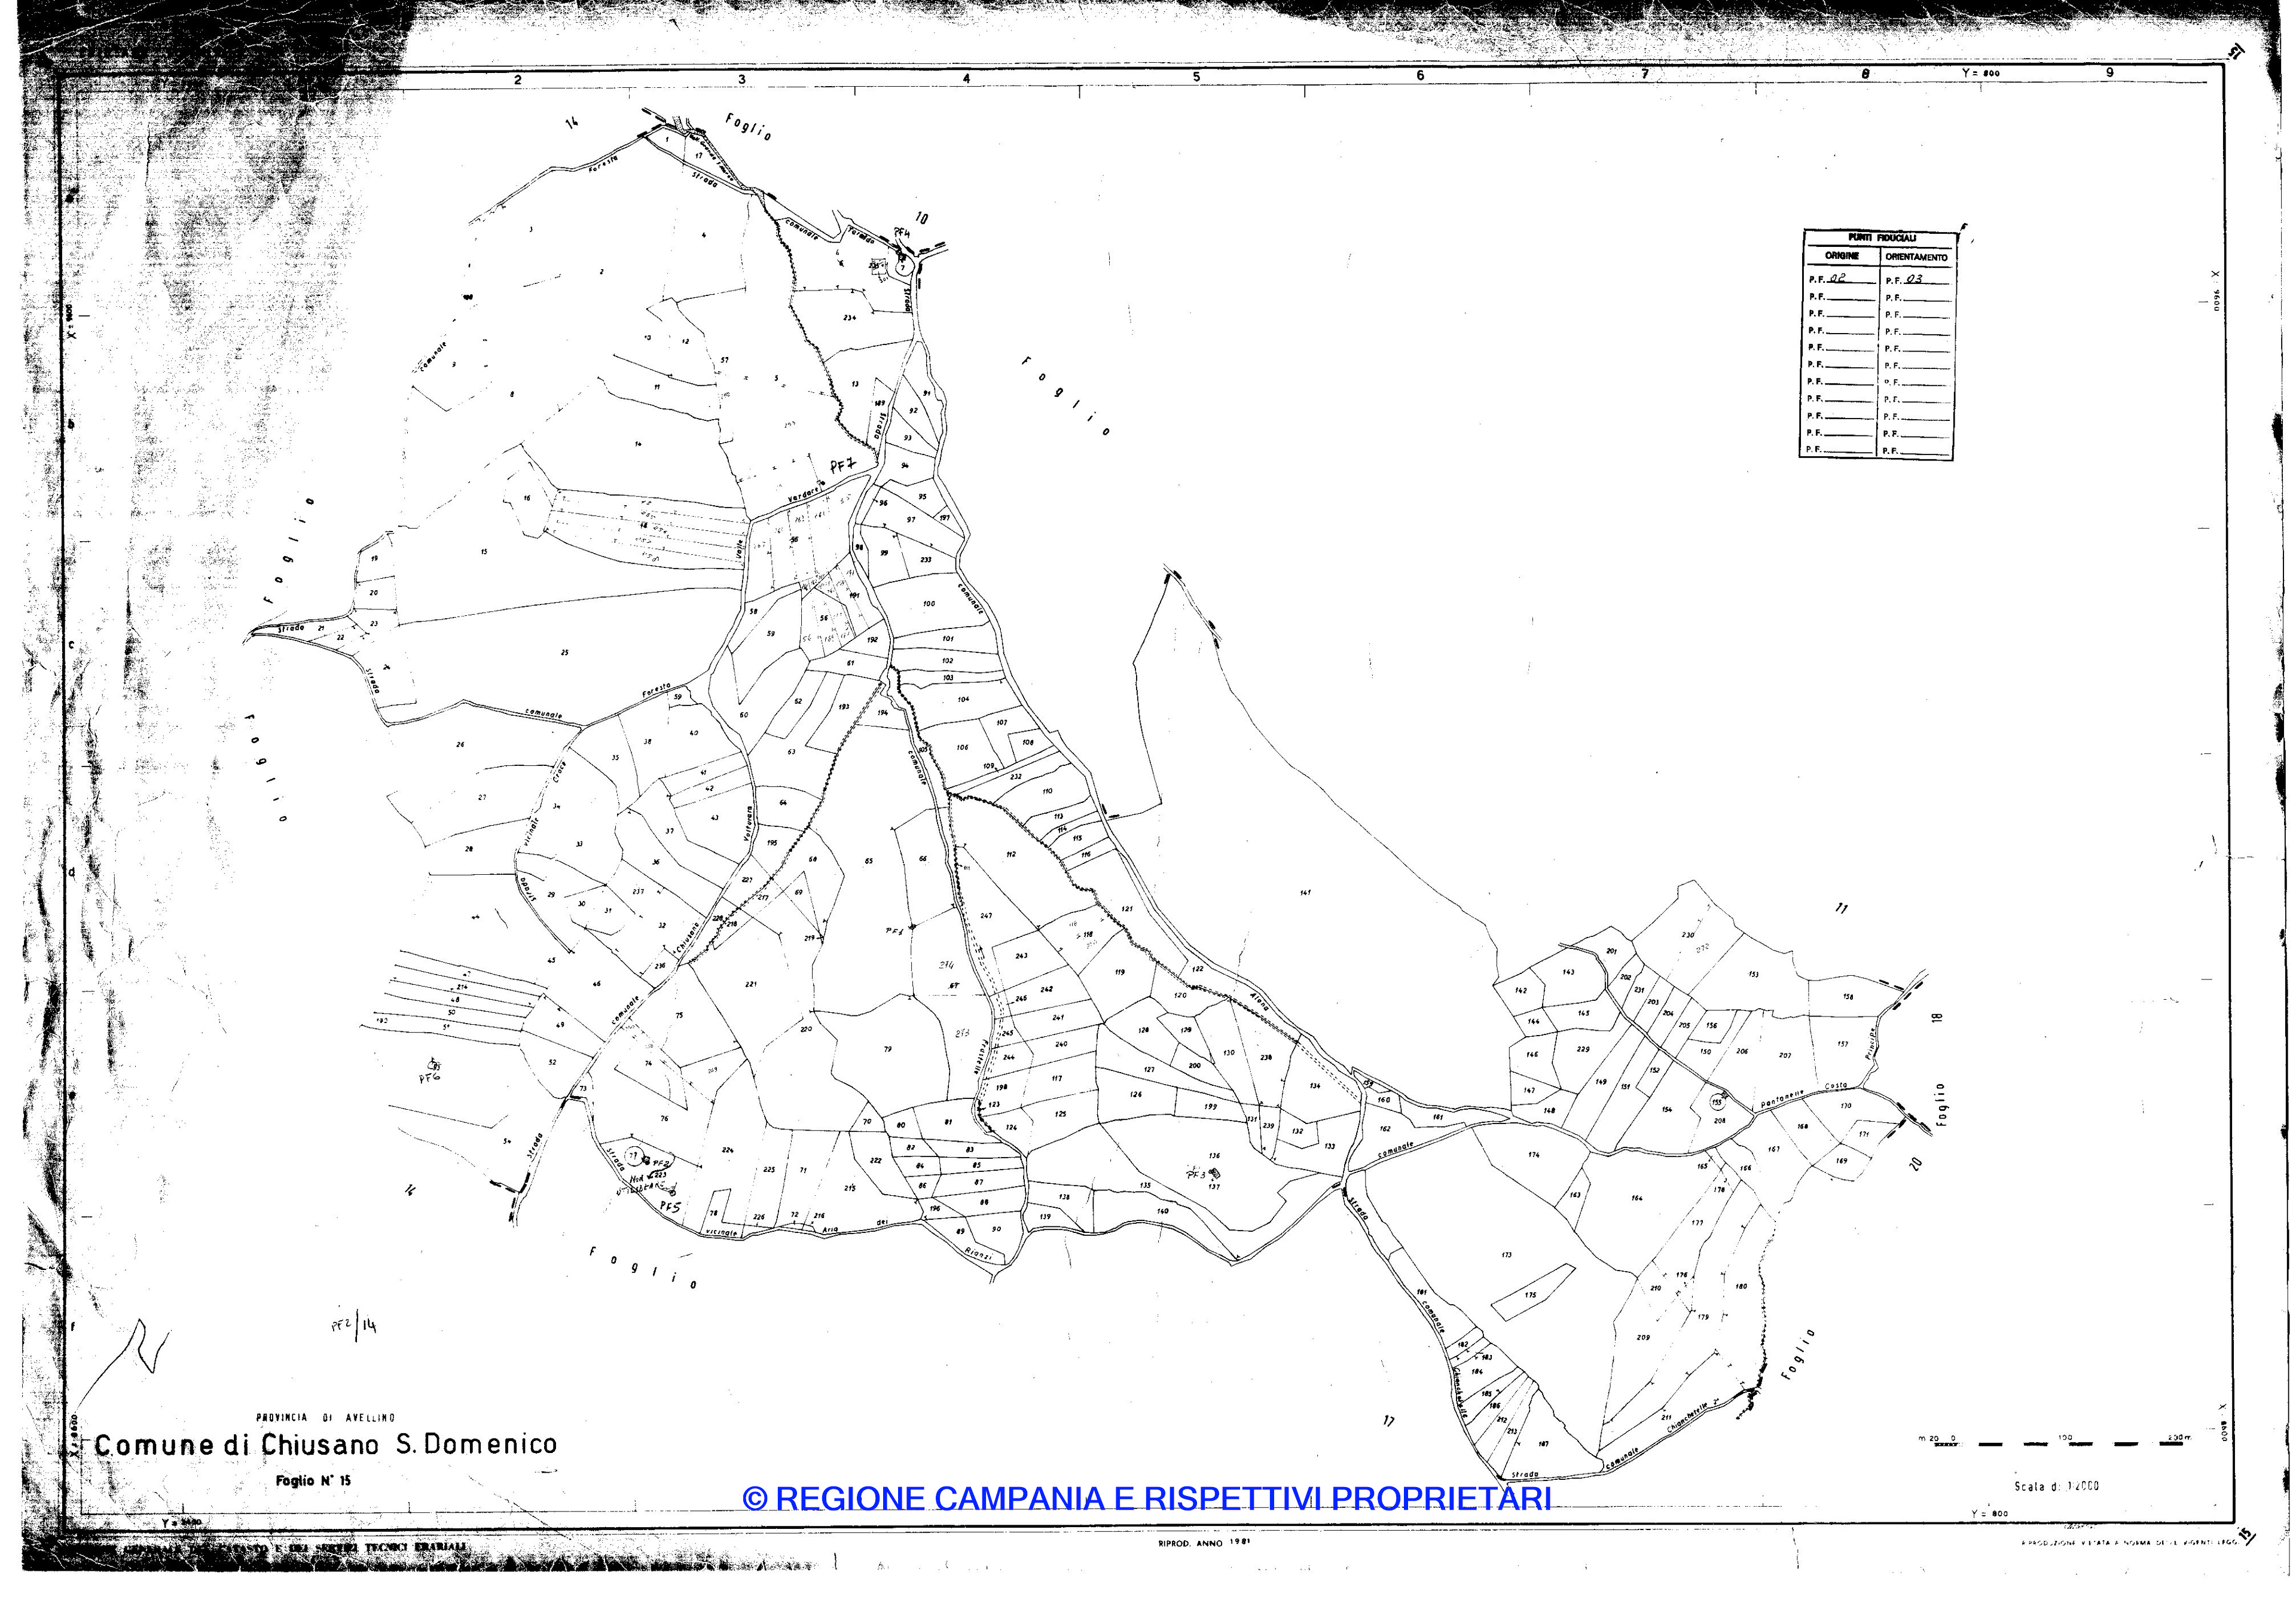2296x1615 pixels.
Task: Click the handwritten 'PF6' label on the left
Action: [x=429, y=1078]
